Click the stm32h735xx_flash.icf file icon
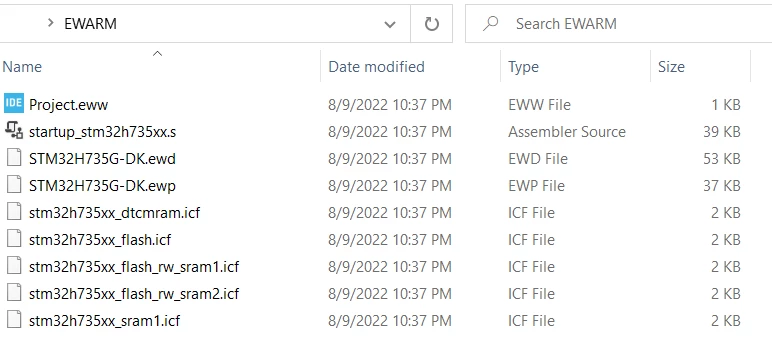 tap(14, 239)
